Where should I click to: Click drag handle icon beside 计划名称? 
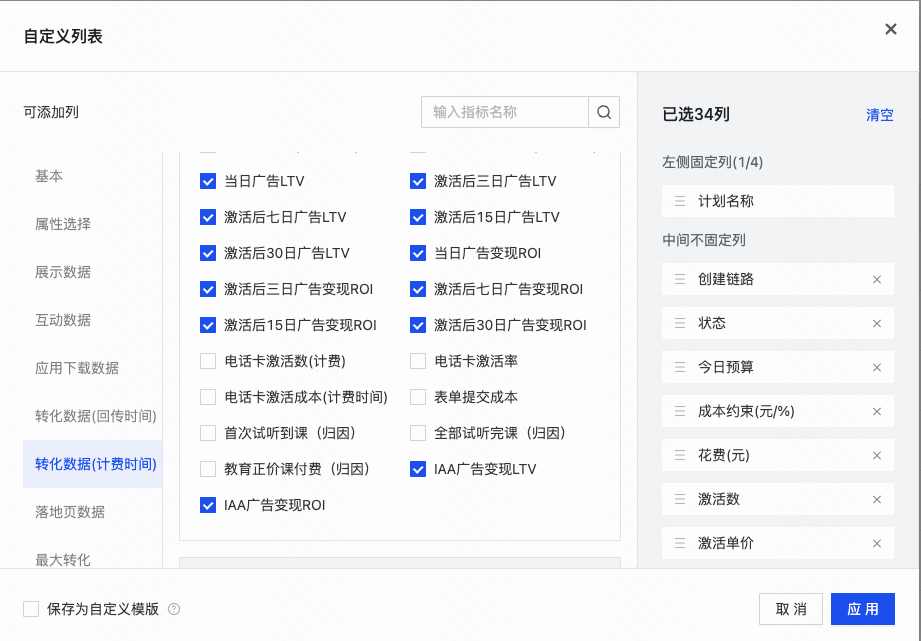click(x=680, y=202)
